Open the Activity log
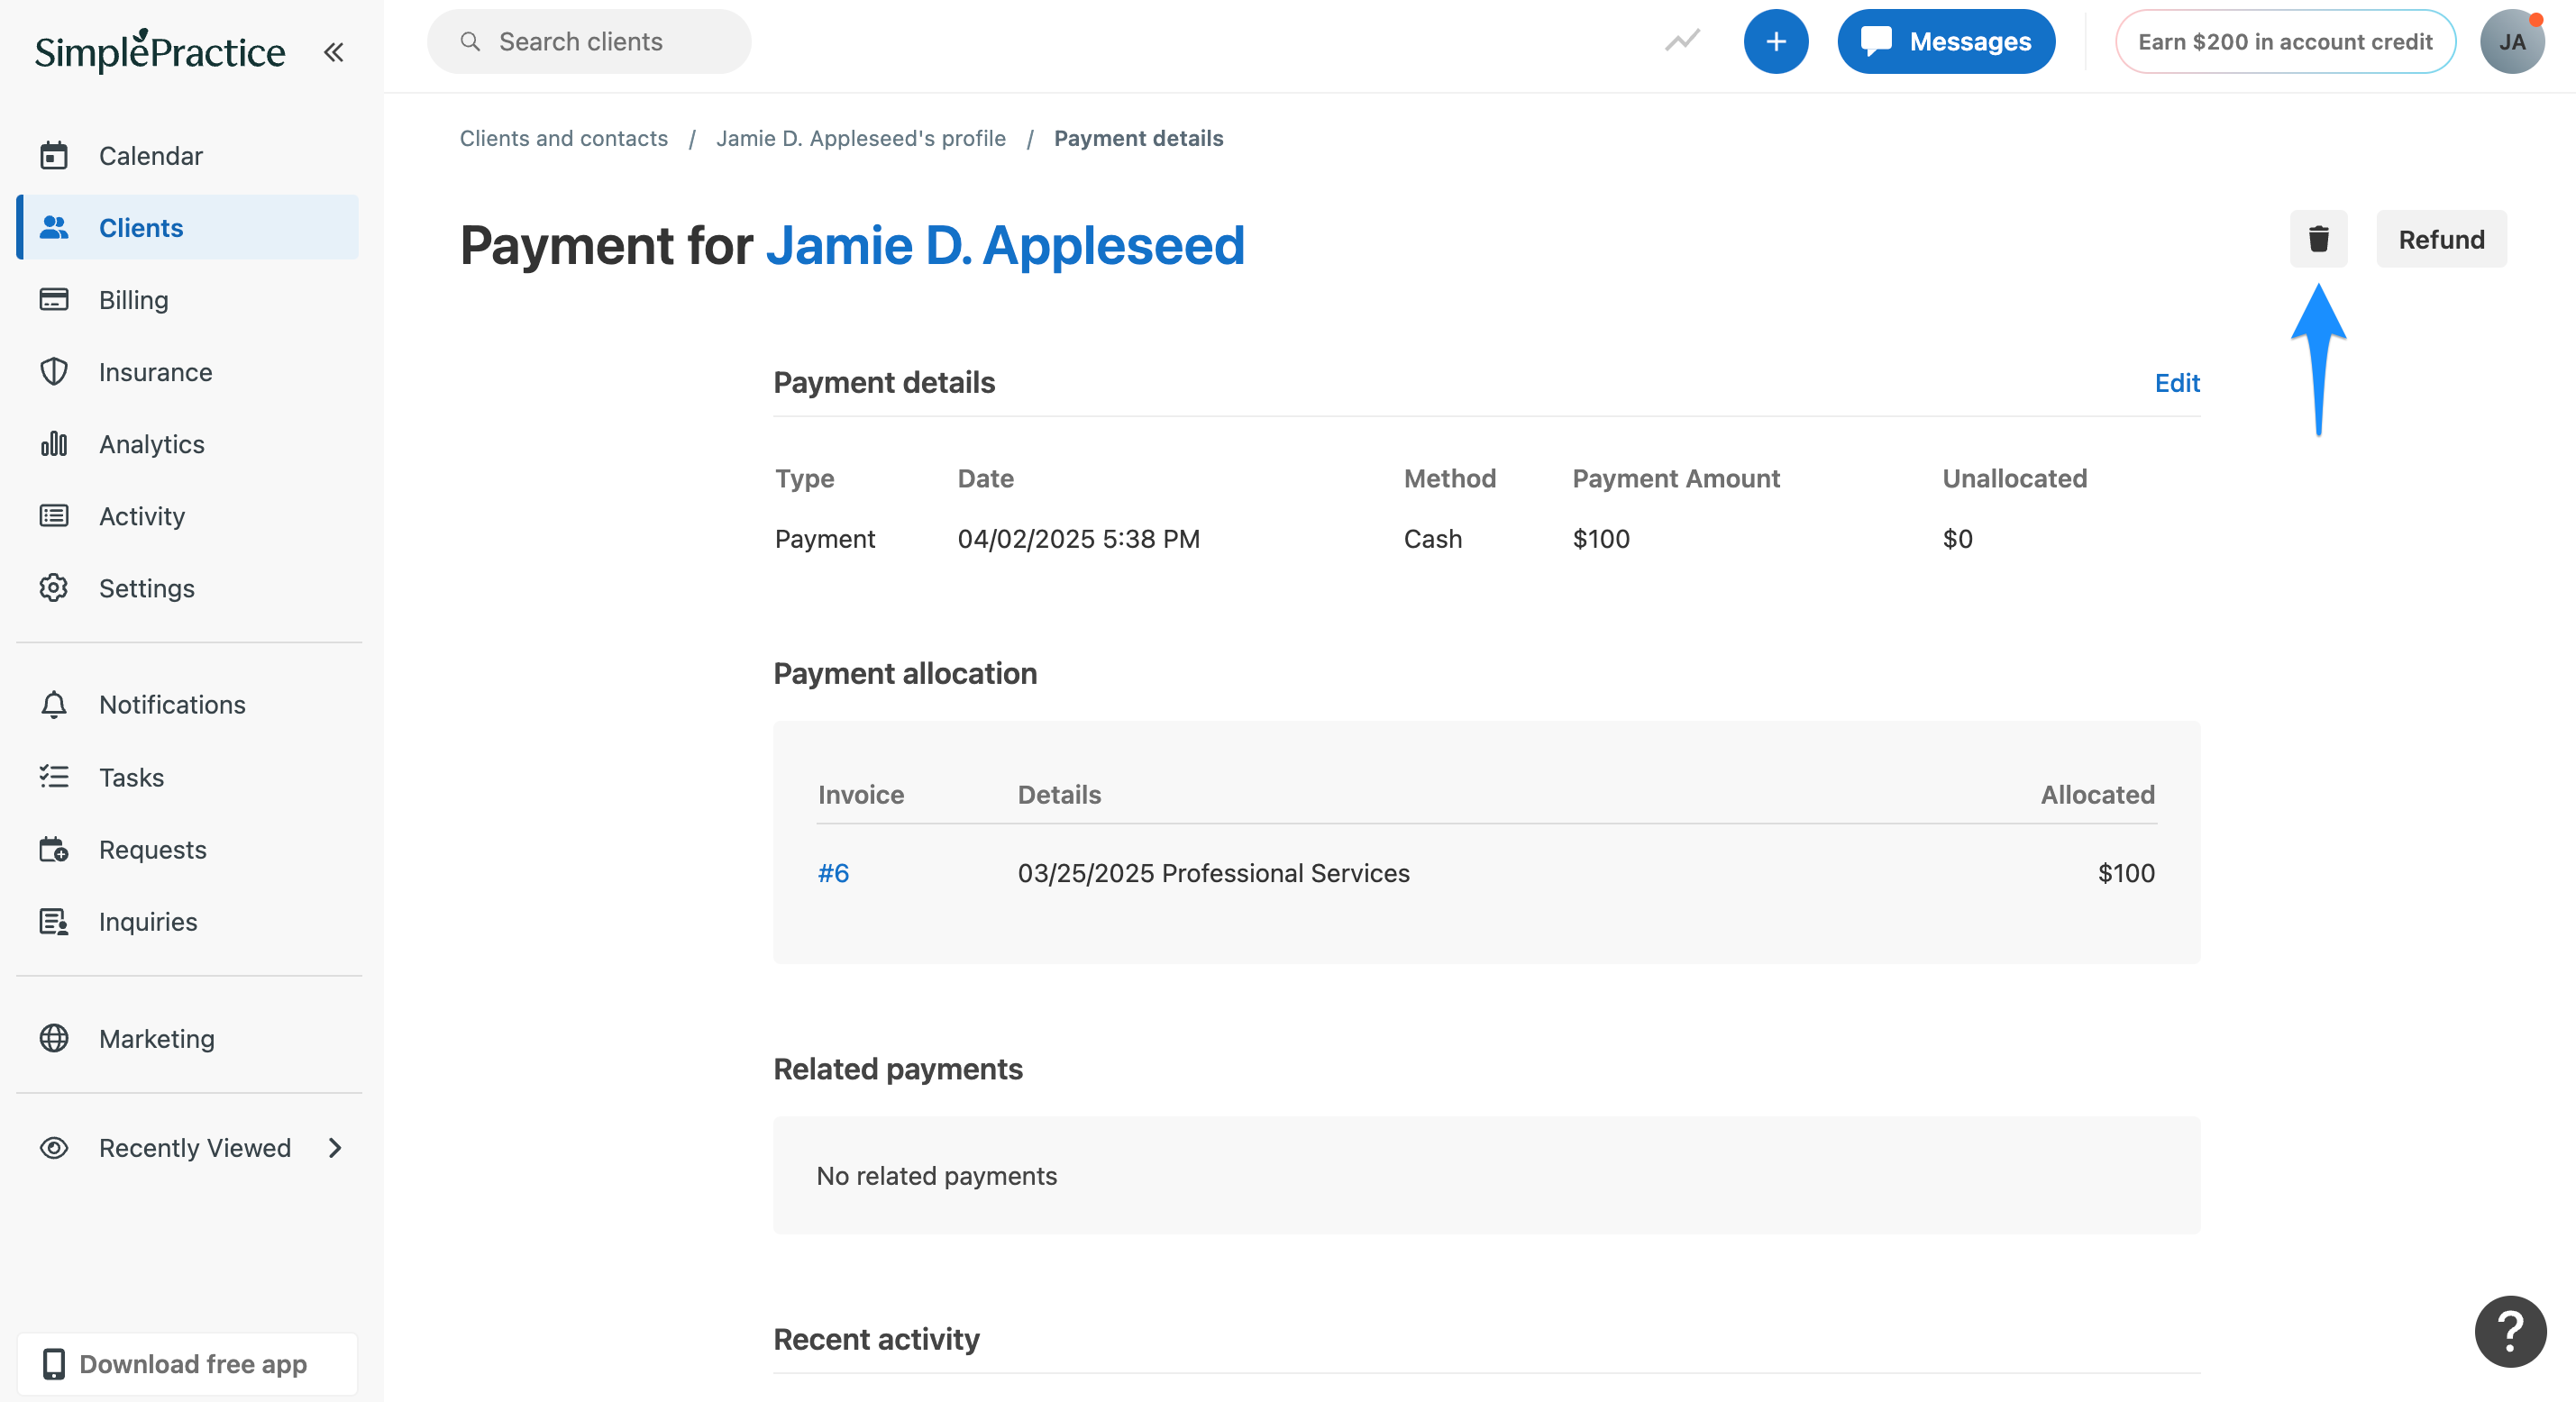Screen dimensions: 2576x1402 [x=187, y=516]
